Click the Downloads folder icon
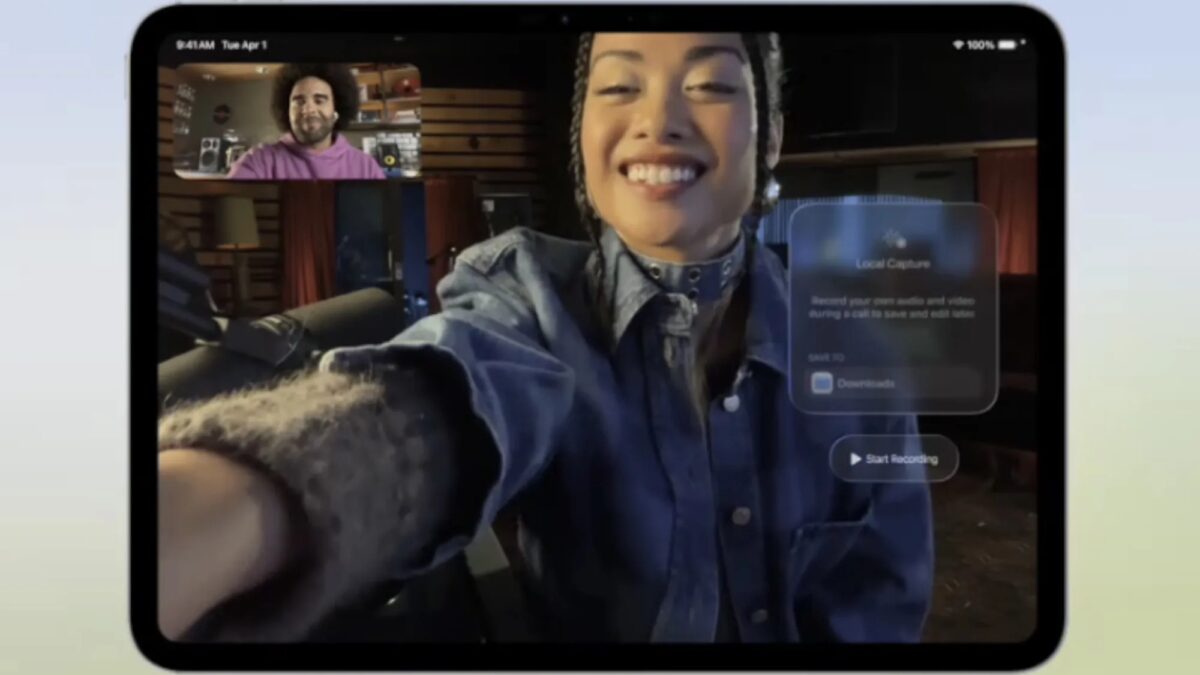1200x675 pixels. coord(822,383)
